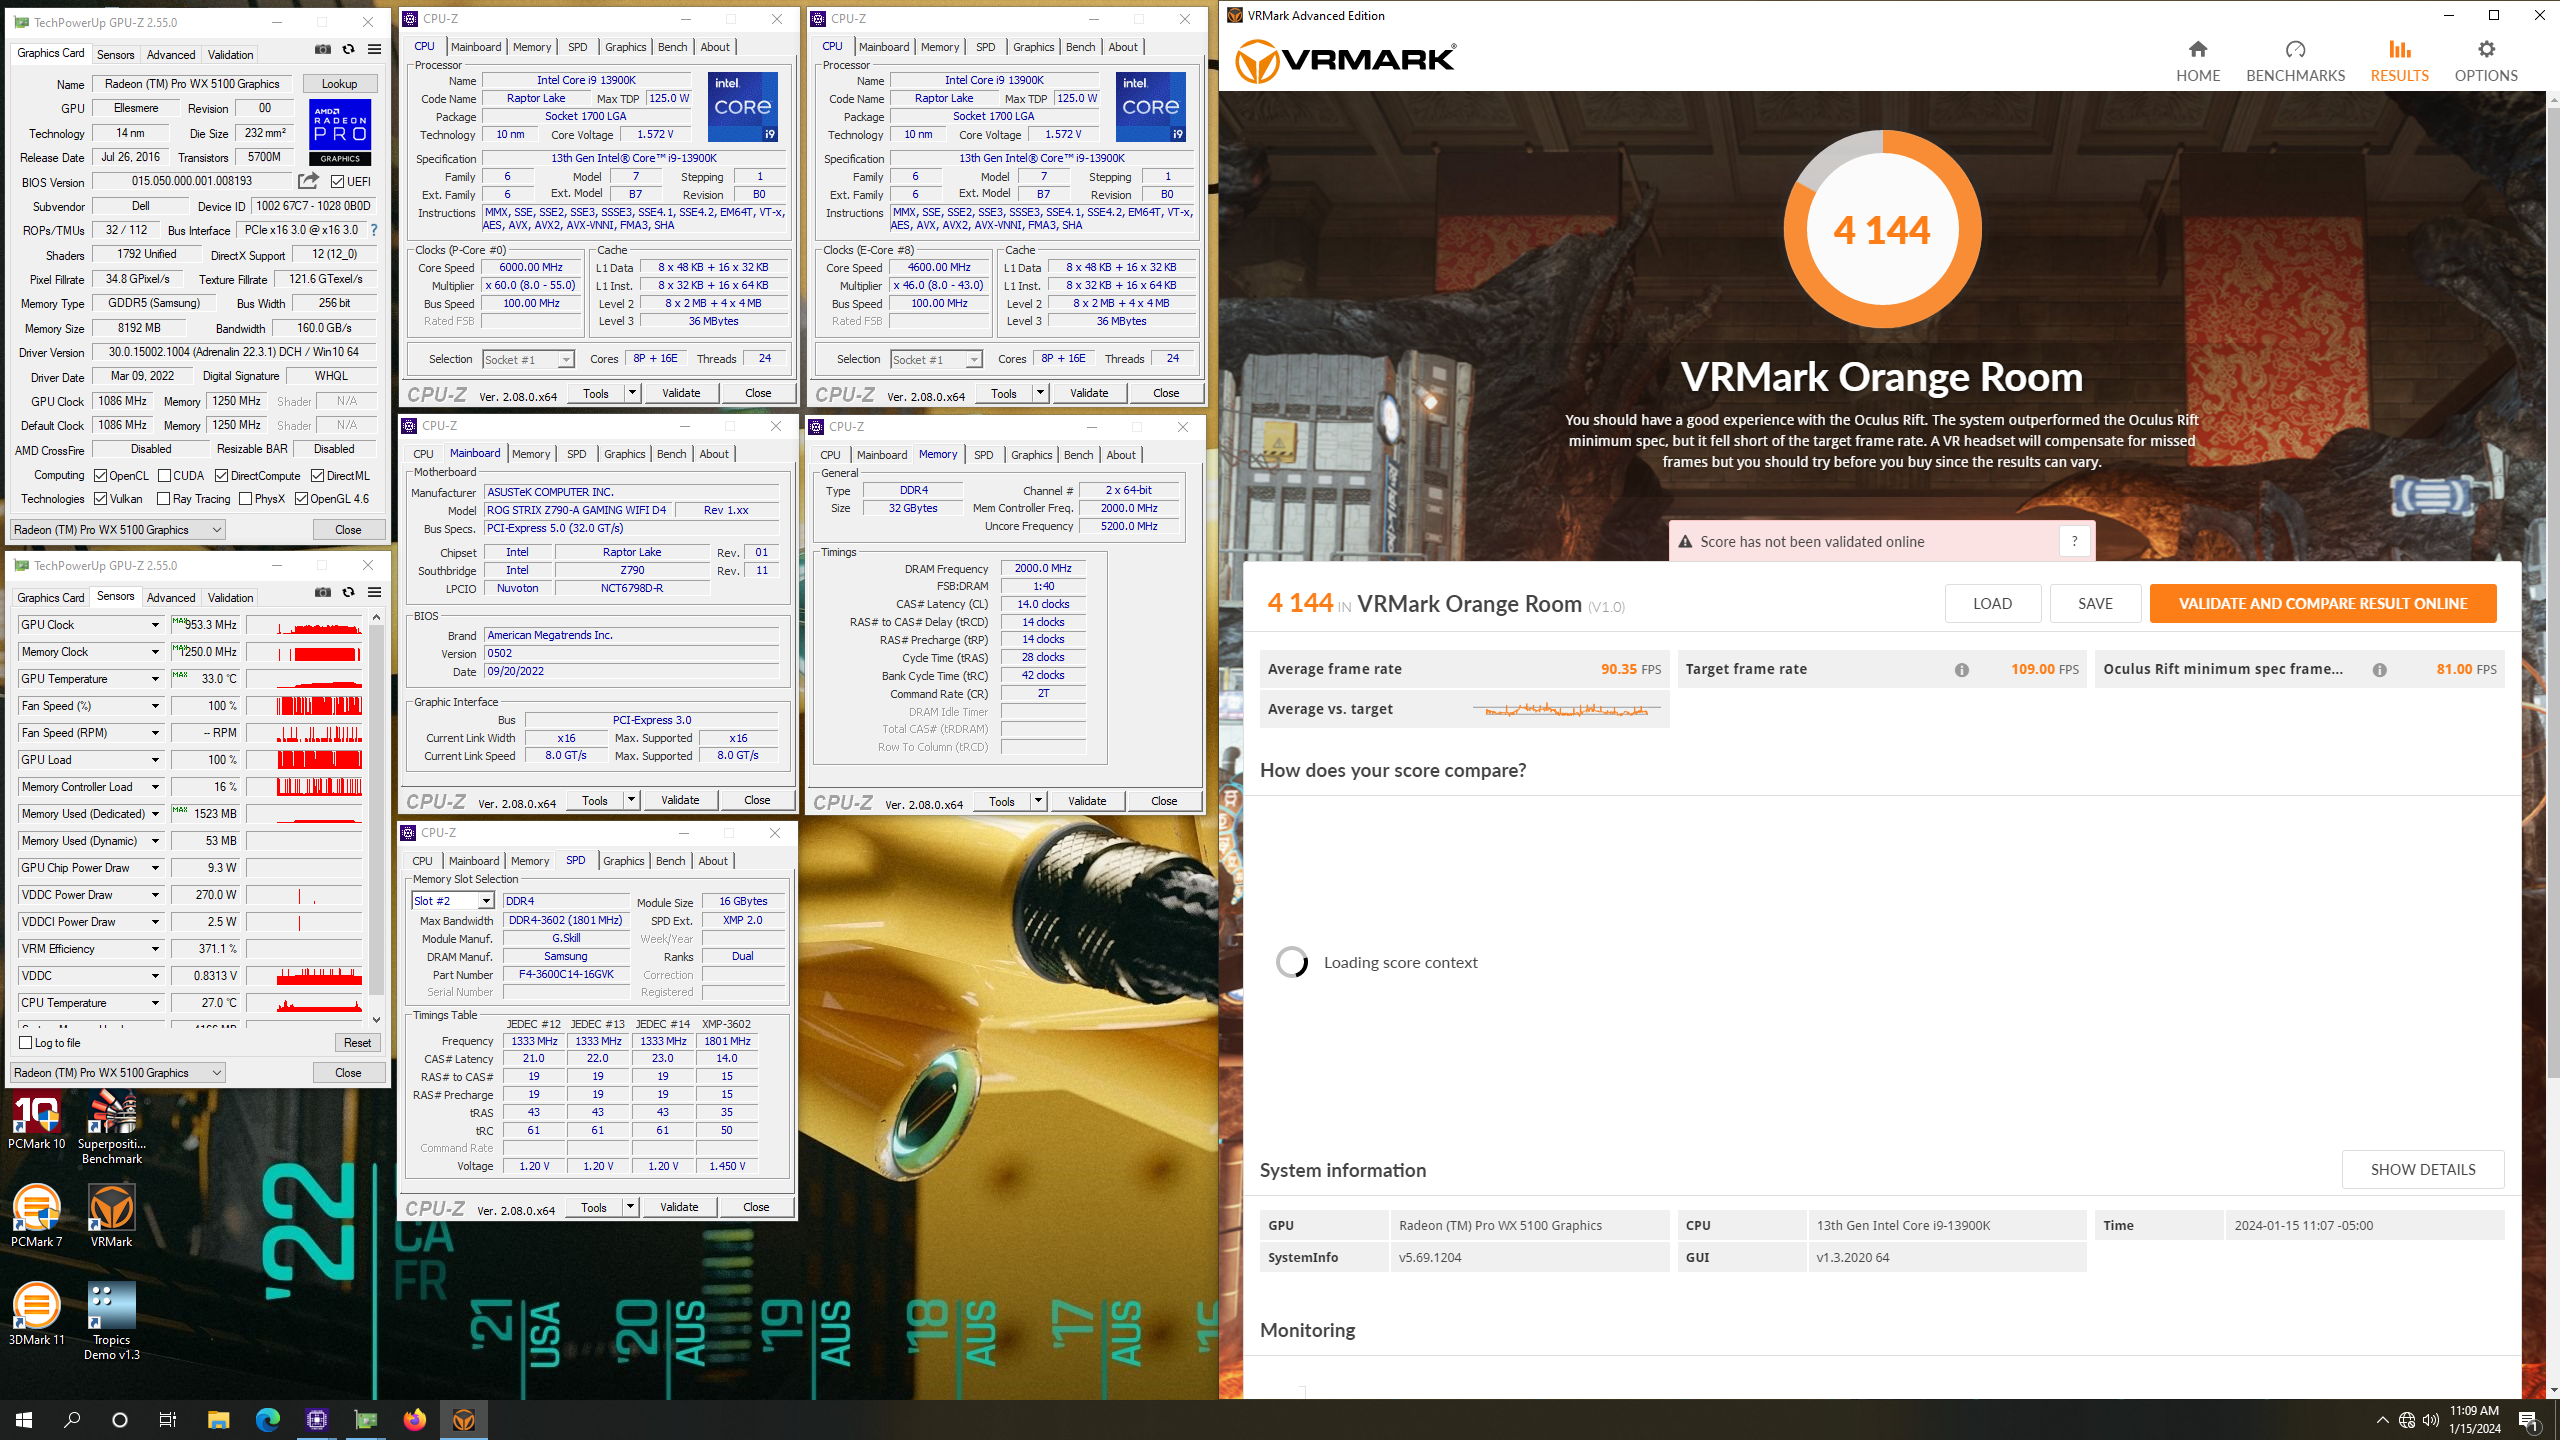This screenshot has width=2560, height=1440.
Task: Open the hamburger menu in top GPU-Z window
Action: pyautogui.click(x=374, y=49)
